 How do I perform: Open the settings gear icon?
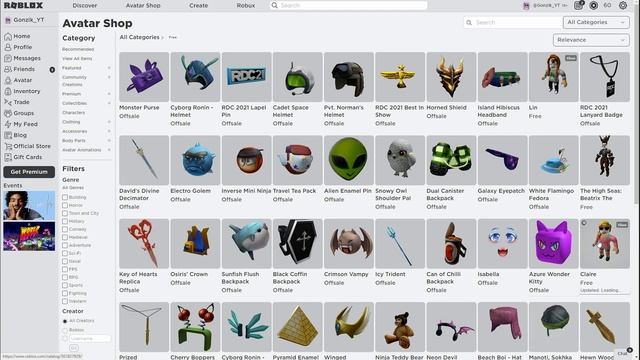(x=623, y=5)
